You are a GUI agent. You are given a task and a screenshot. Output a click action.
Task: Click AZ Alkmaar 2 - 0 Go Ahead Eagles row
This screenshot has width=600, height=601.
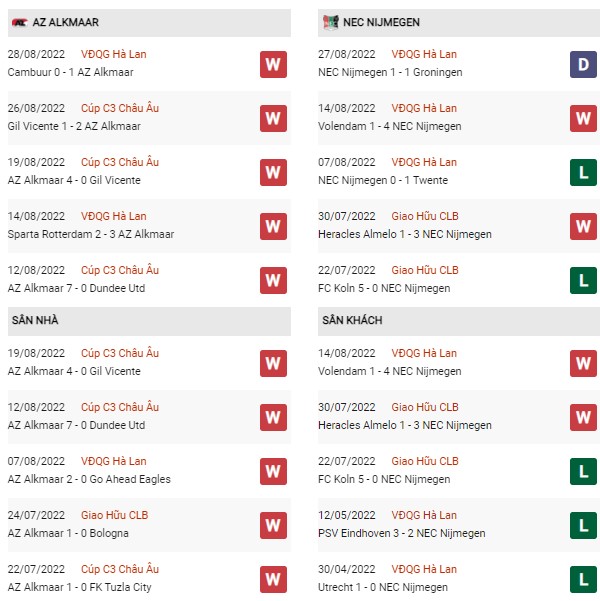tap(149, 471)
